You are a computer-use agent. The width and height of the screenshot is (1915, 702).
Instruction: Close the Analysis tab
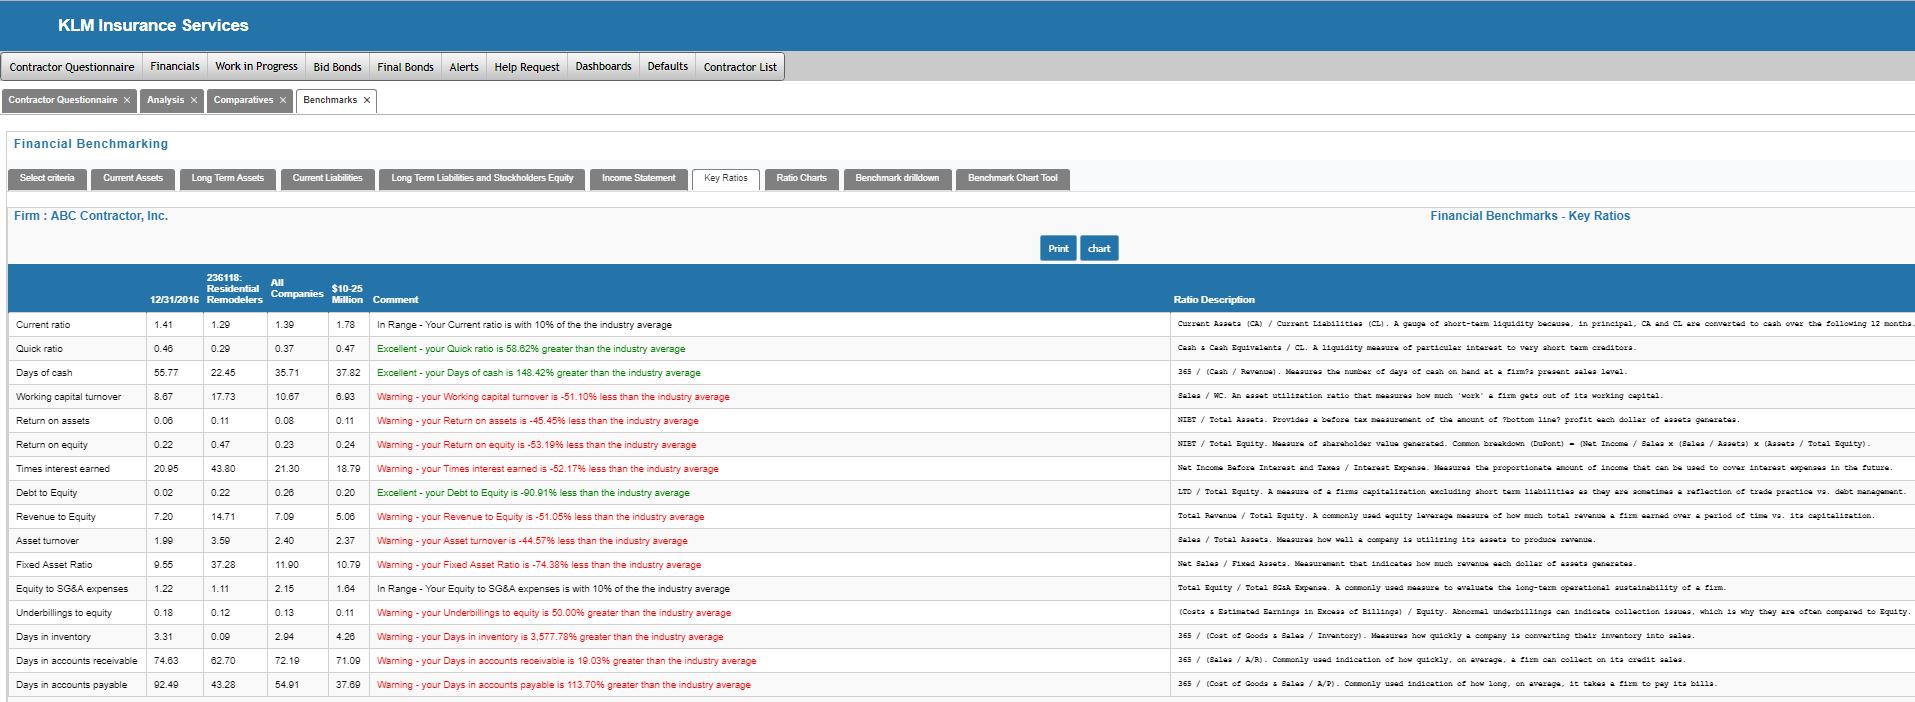click(194, 100)
